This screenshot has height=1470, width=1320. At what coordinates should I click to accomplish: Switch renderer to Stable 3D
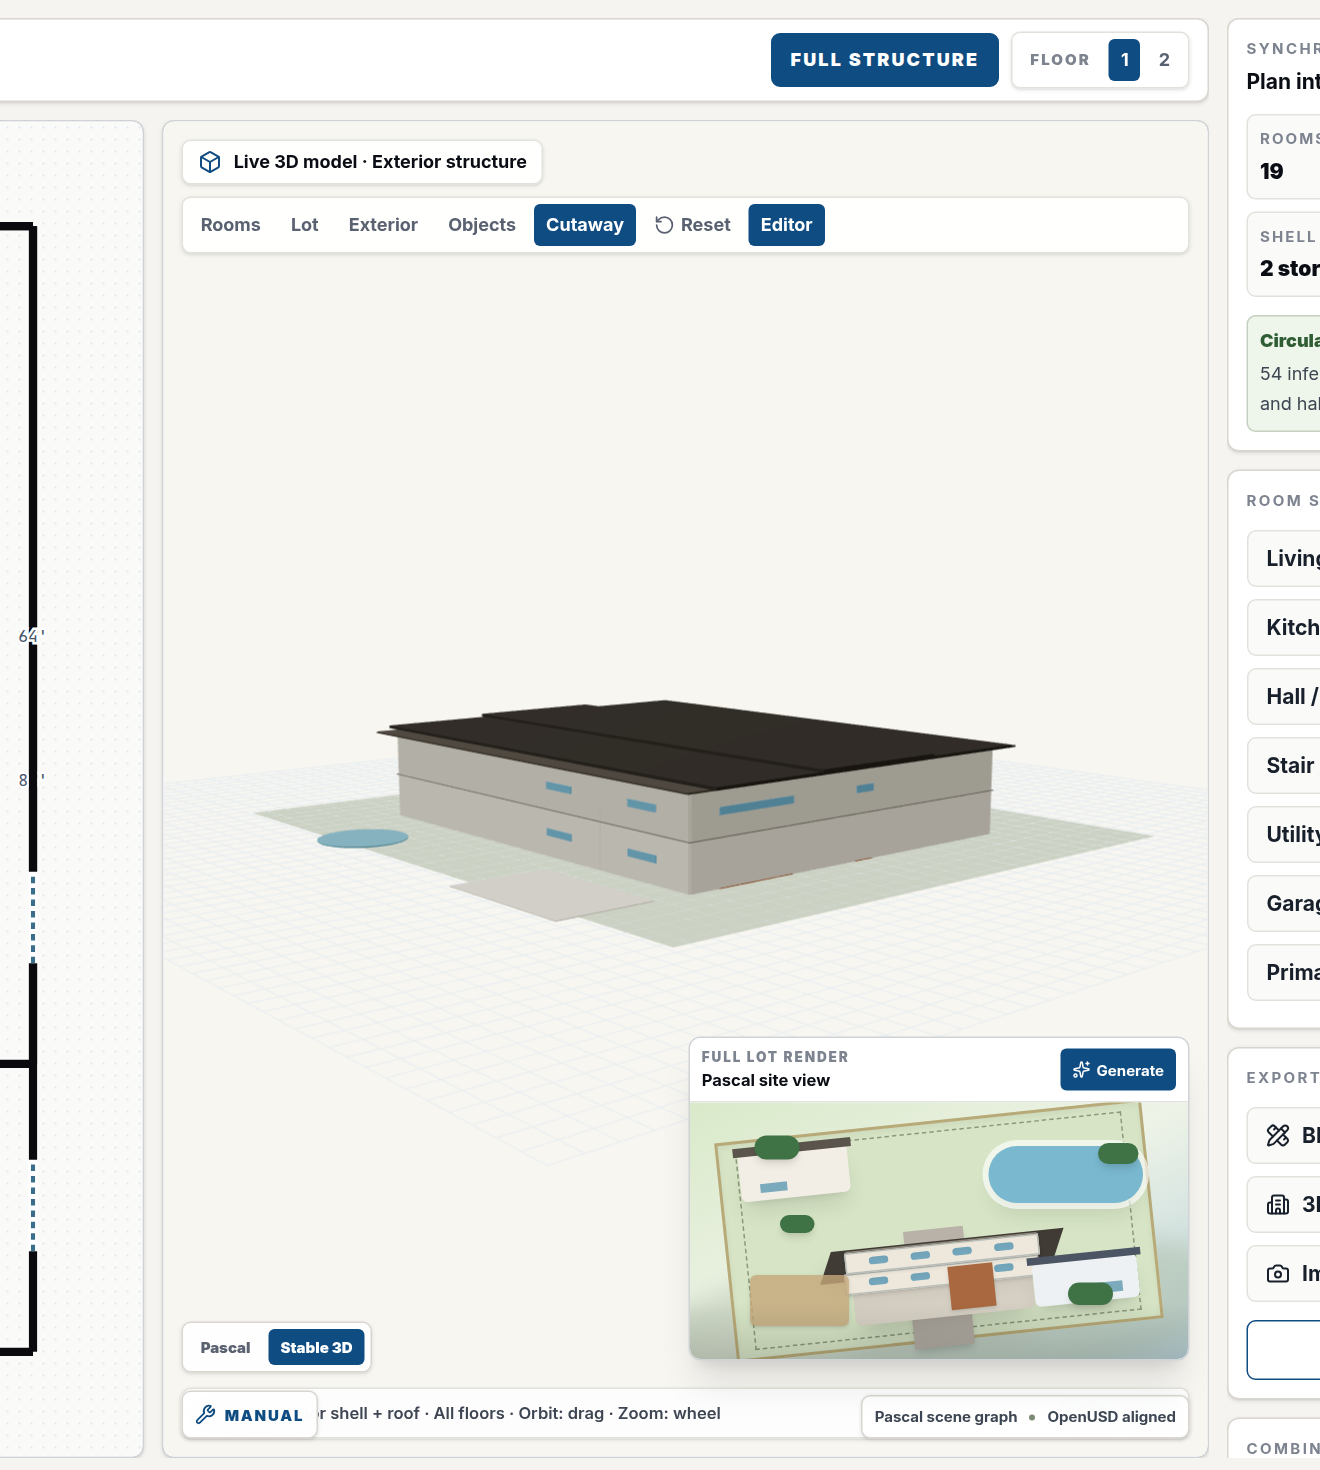point(316,1348)
